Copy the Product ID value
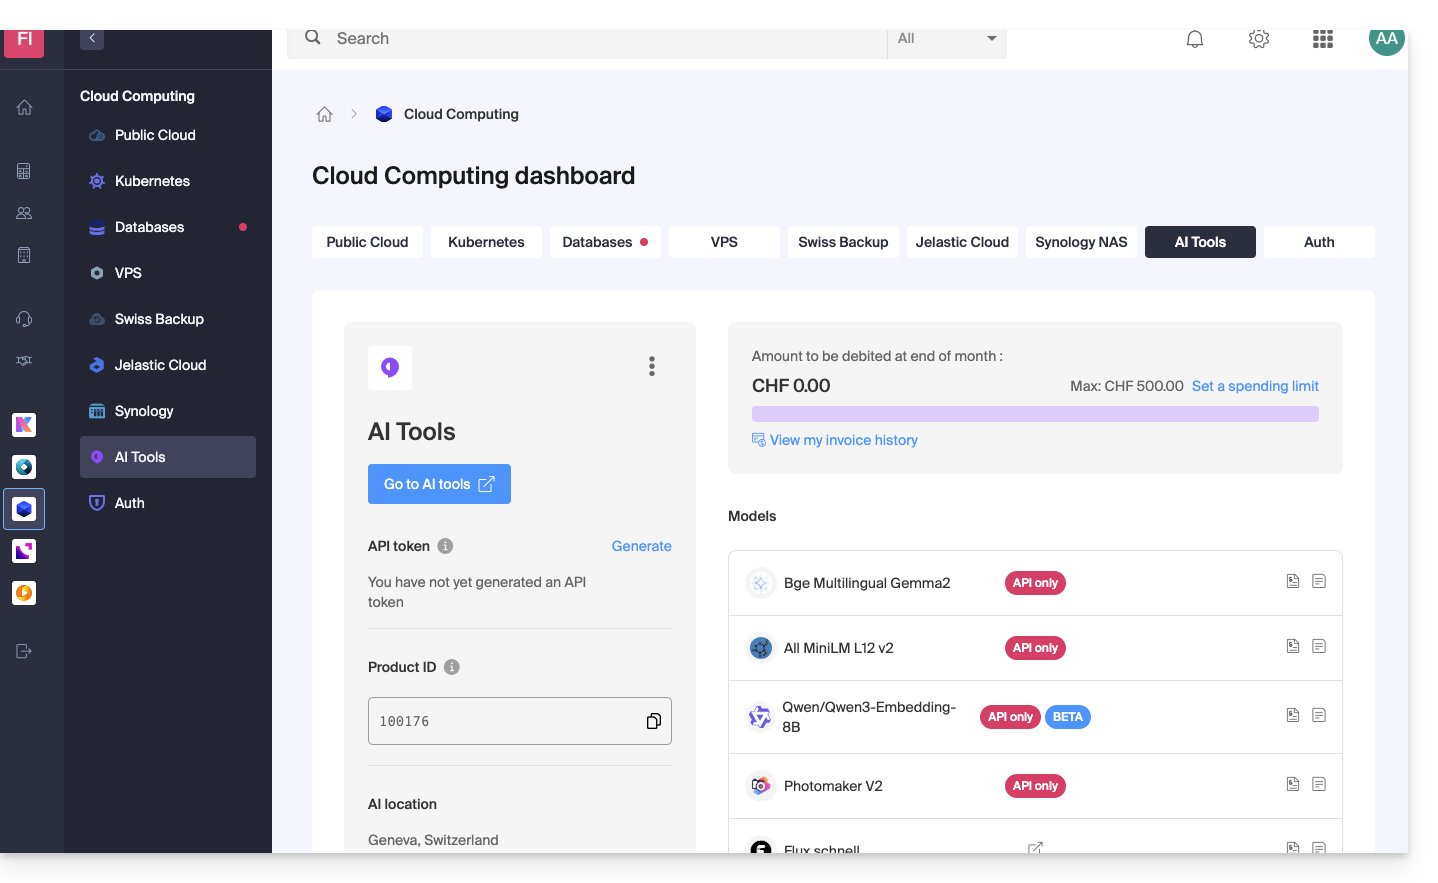1438x883 pixels. coord(653,721)
